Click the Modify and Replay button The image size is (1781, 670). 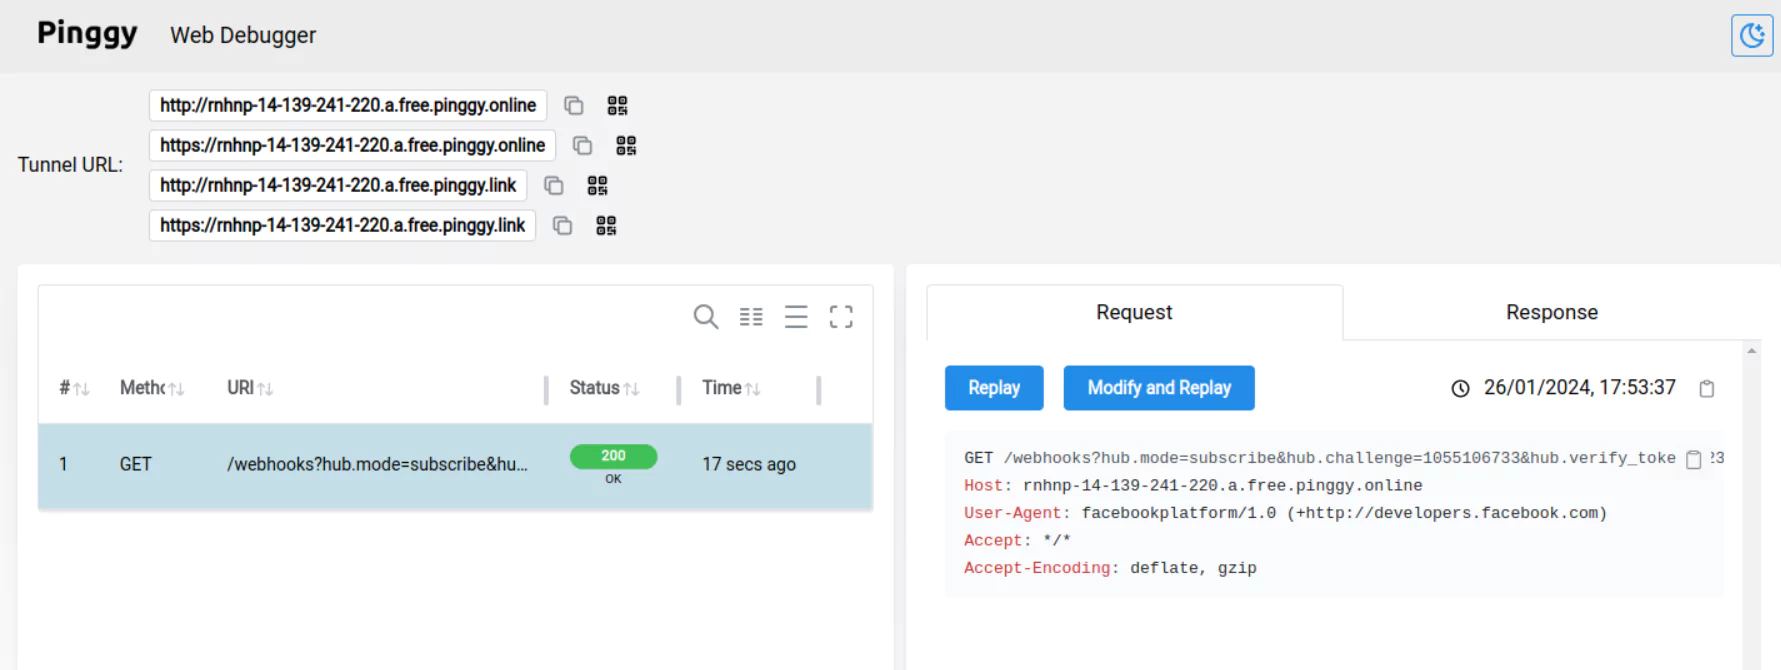(x=1159, y=388)
